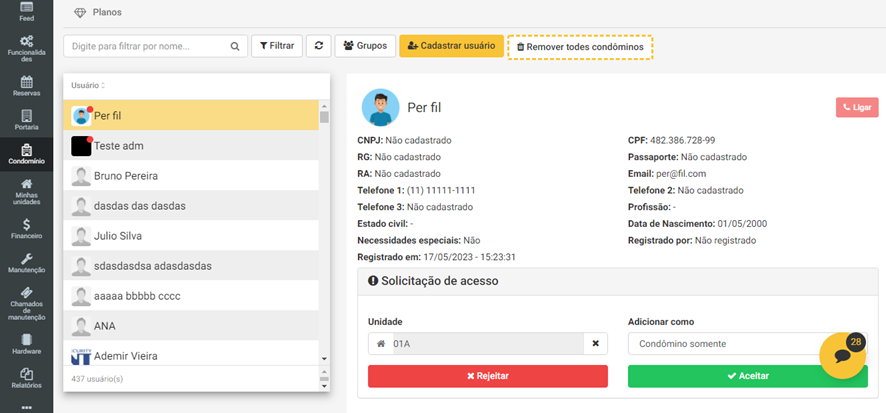
Task: Go to Reservas calendar icon
Action: point(26,81)
